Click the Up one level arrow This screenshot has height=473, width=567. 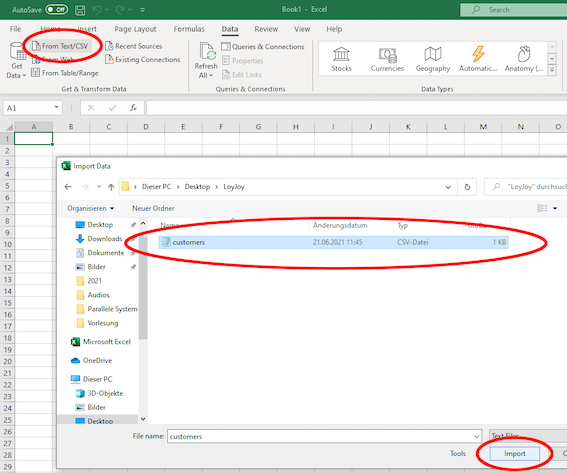pos(111,187)
